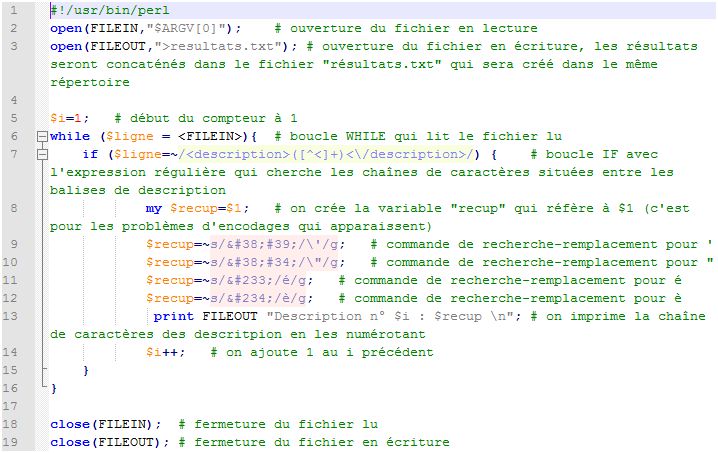Image resolution: width=718 pixels, height=453 pixels.
Task: Click the closing brace on line 15
Action: (86, 371)
